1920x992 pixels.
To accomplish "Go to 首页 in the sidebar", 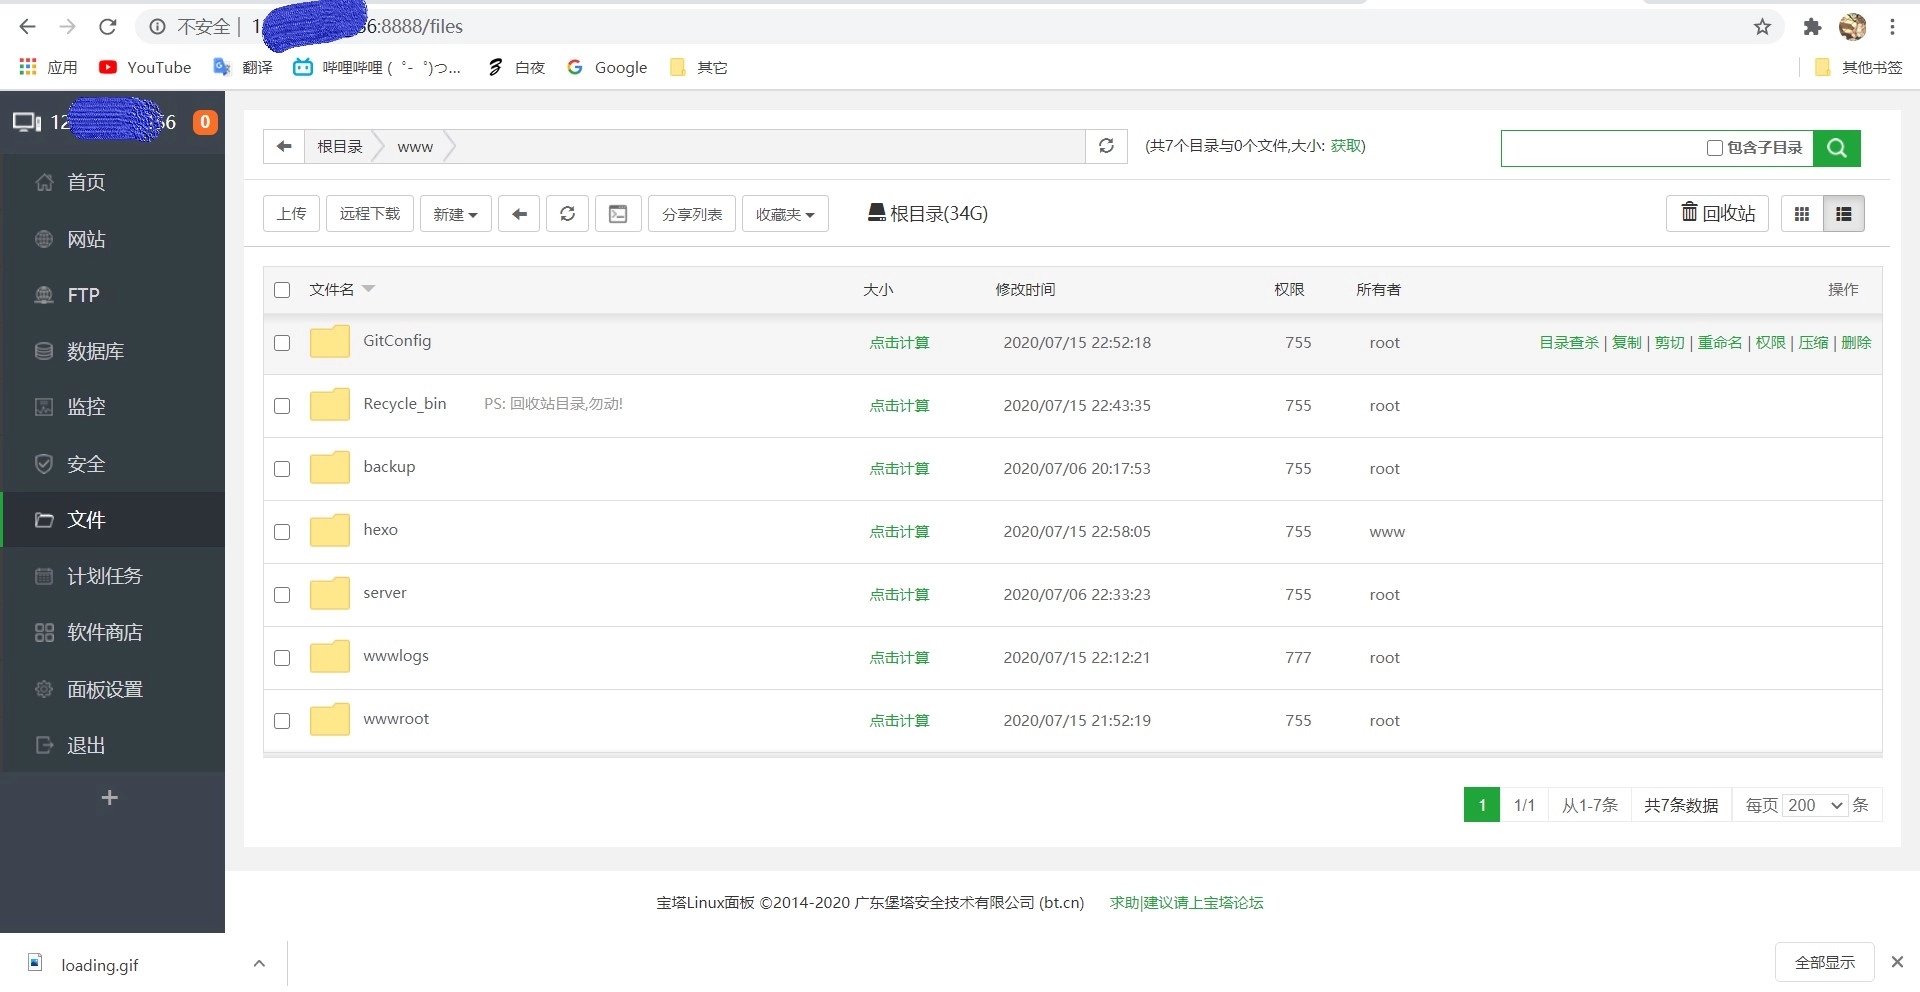I will pos(112,182).
